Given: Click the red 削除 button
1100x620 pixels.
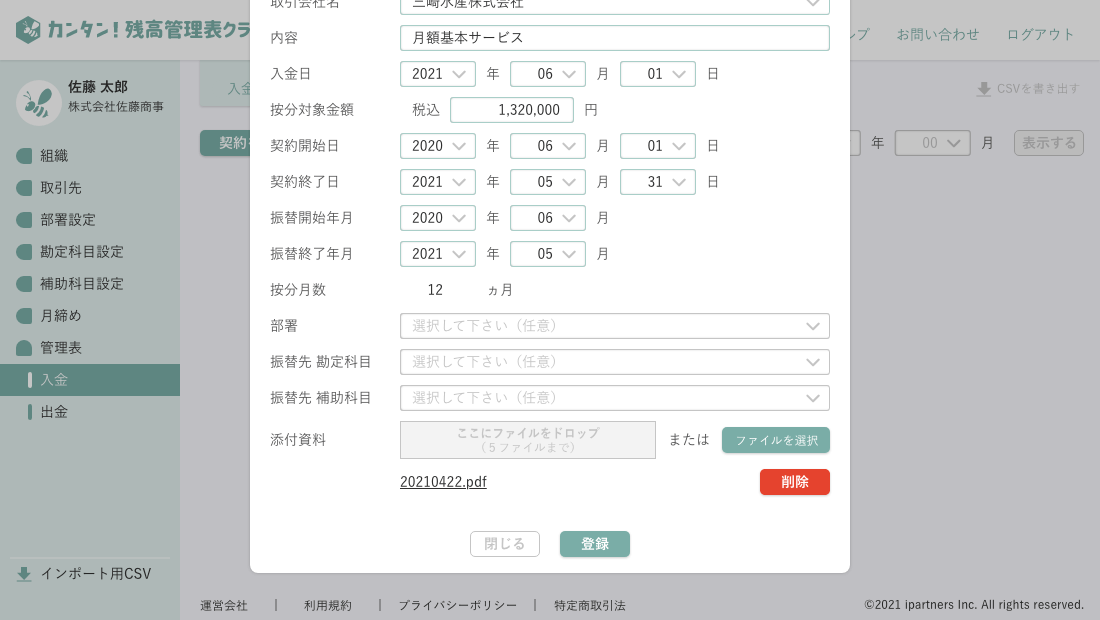Looking at the screenshot, I should click(x=795, y=482).
